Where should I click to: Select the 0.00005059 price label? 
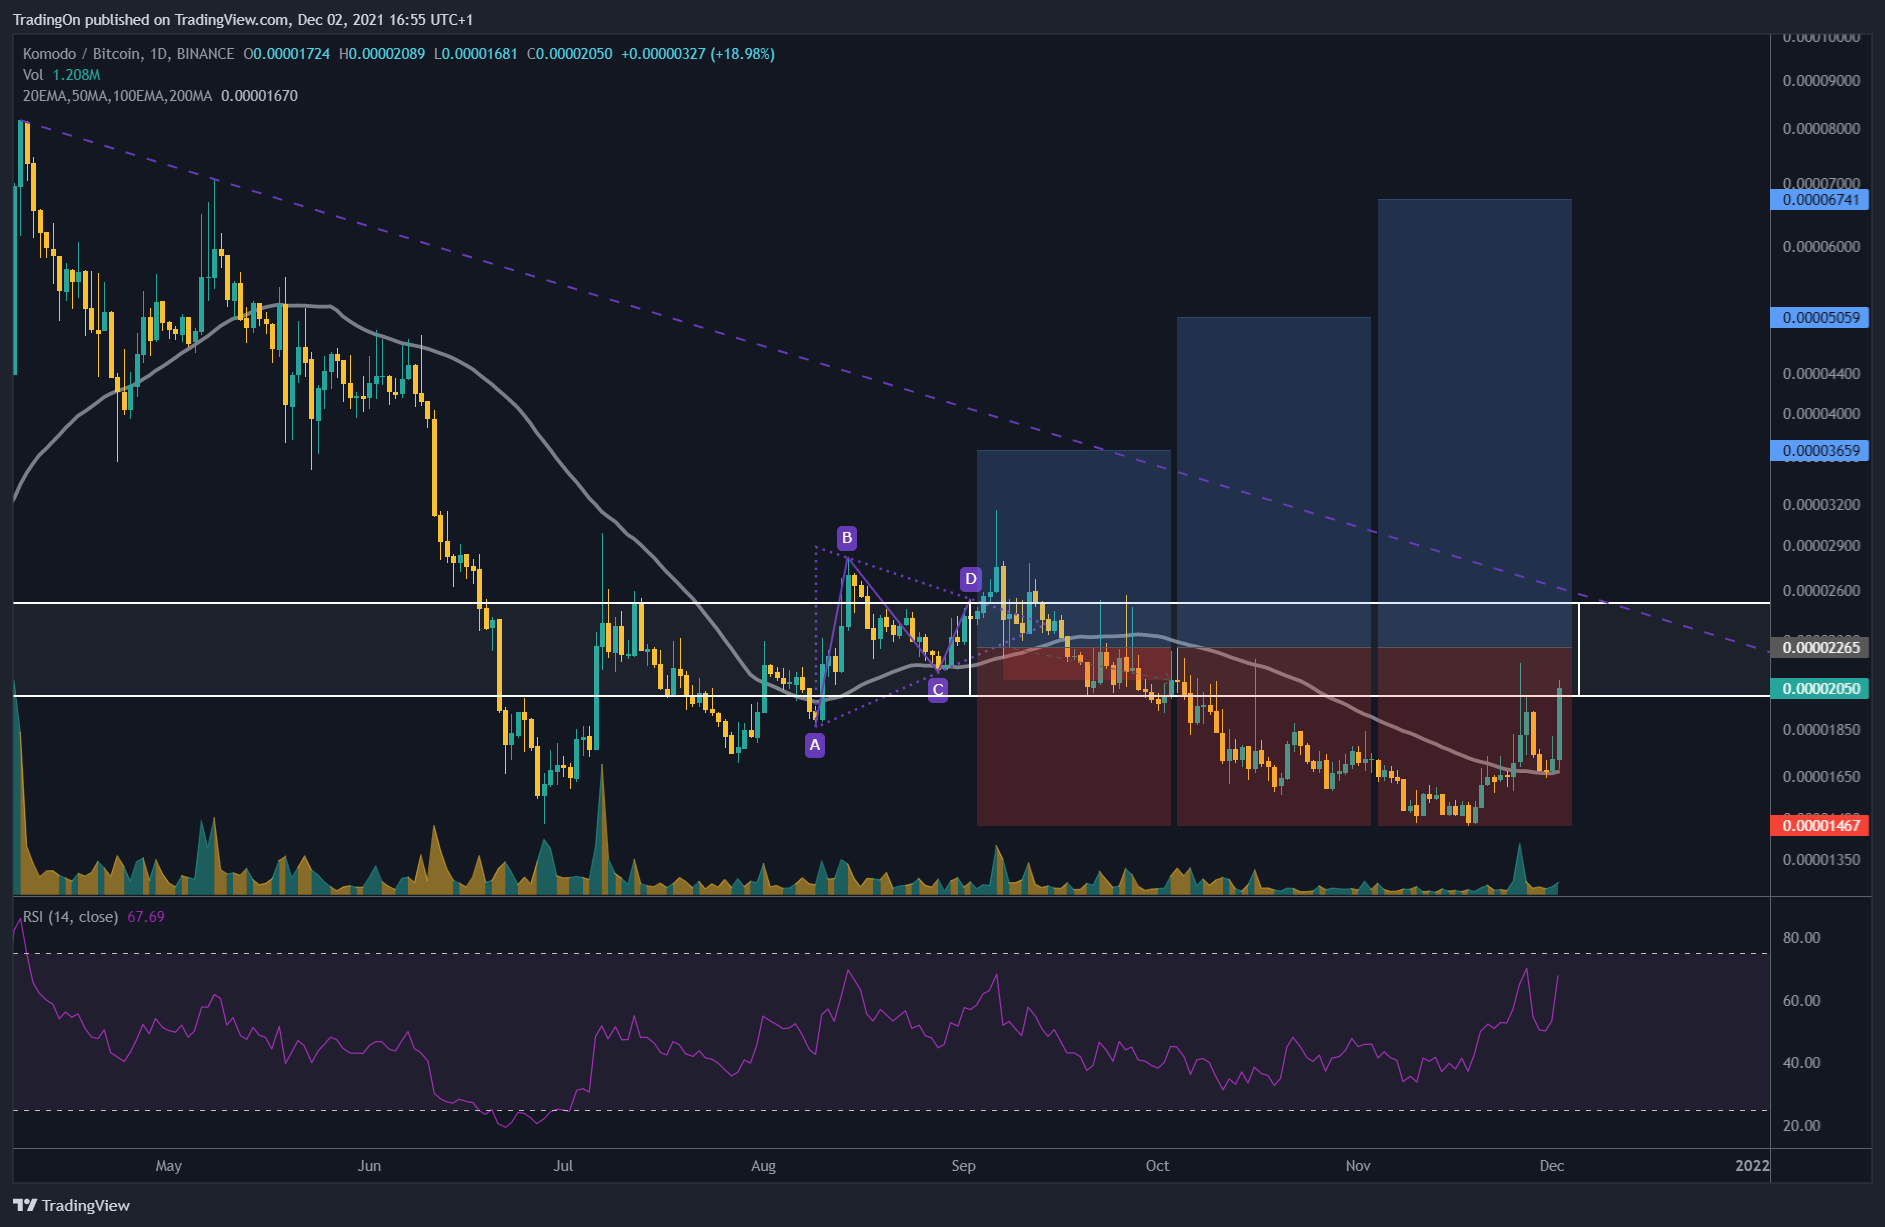pos(1820,318)
